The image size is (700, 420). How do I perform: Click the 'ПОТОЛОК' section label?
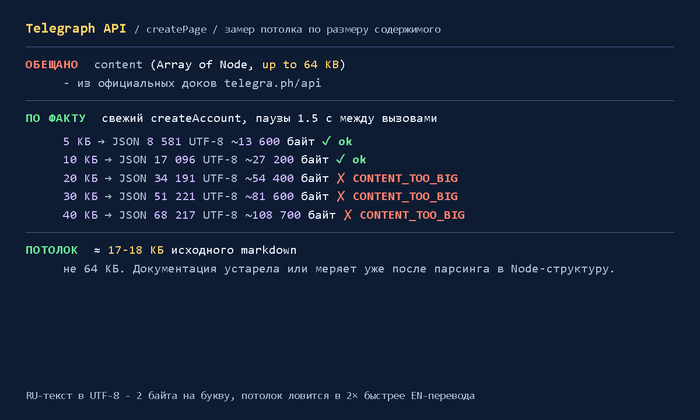52,250
